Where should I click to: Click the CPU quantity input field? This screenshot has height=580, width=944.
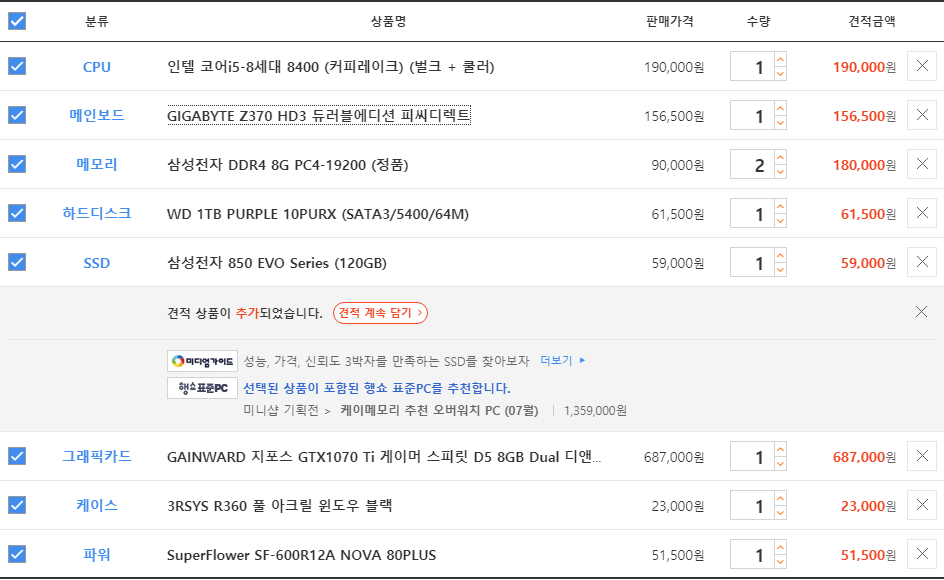pyautogui.click(x=752, y=66)
